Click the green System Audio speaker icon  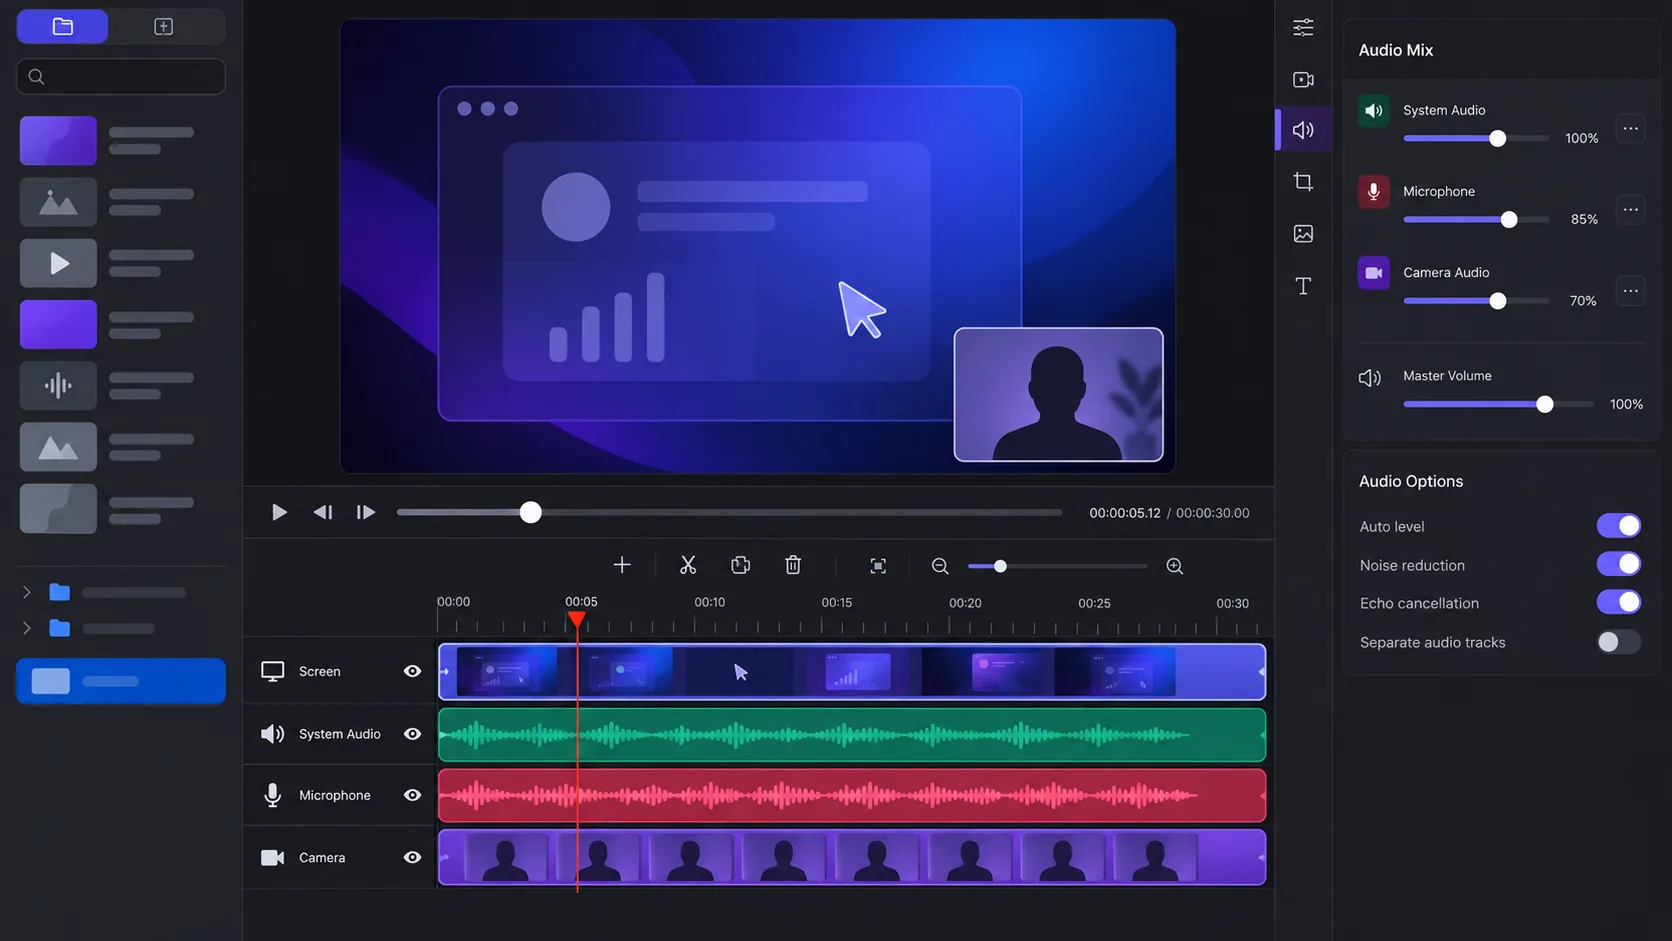pos(1374,111)
